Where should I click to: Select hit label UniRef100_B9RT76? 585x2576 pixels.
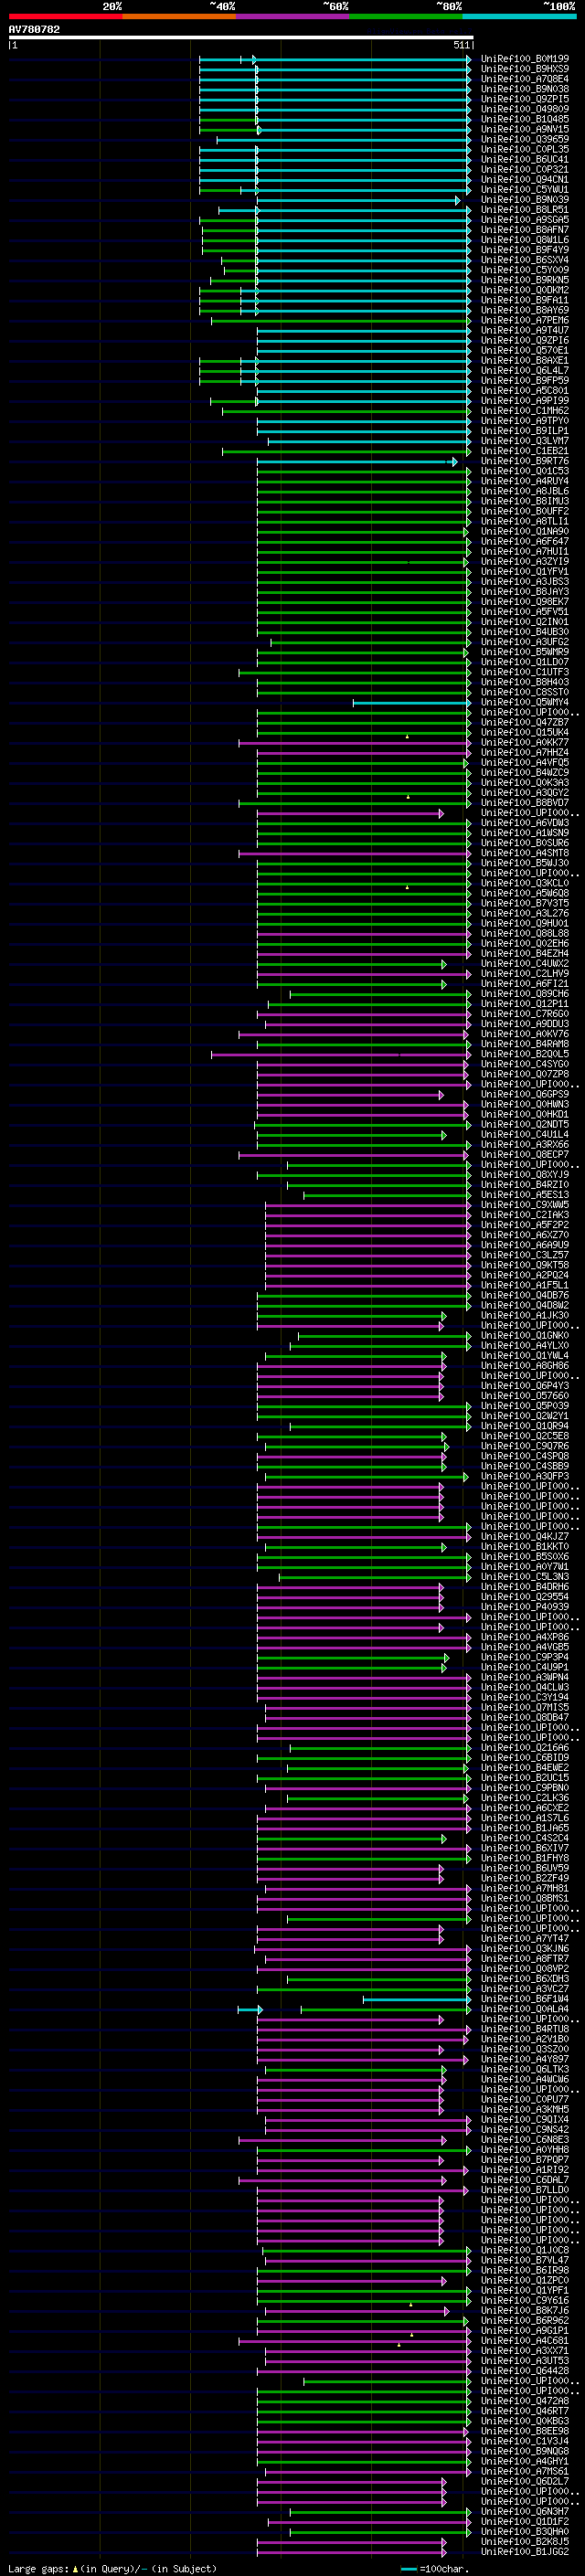525,461
